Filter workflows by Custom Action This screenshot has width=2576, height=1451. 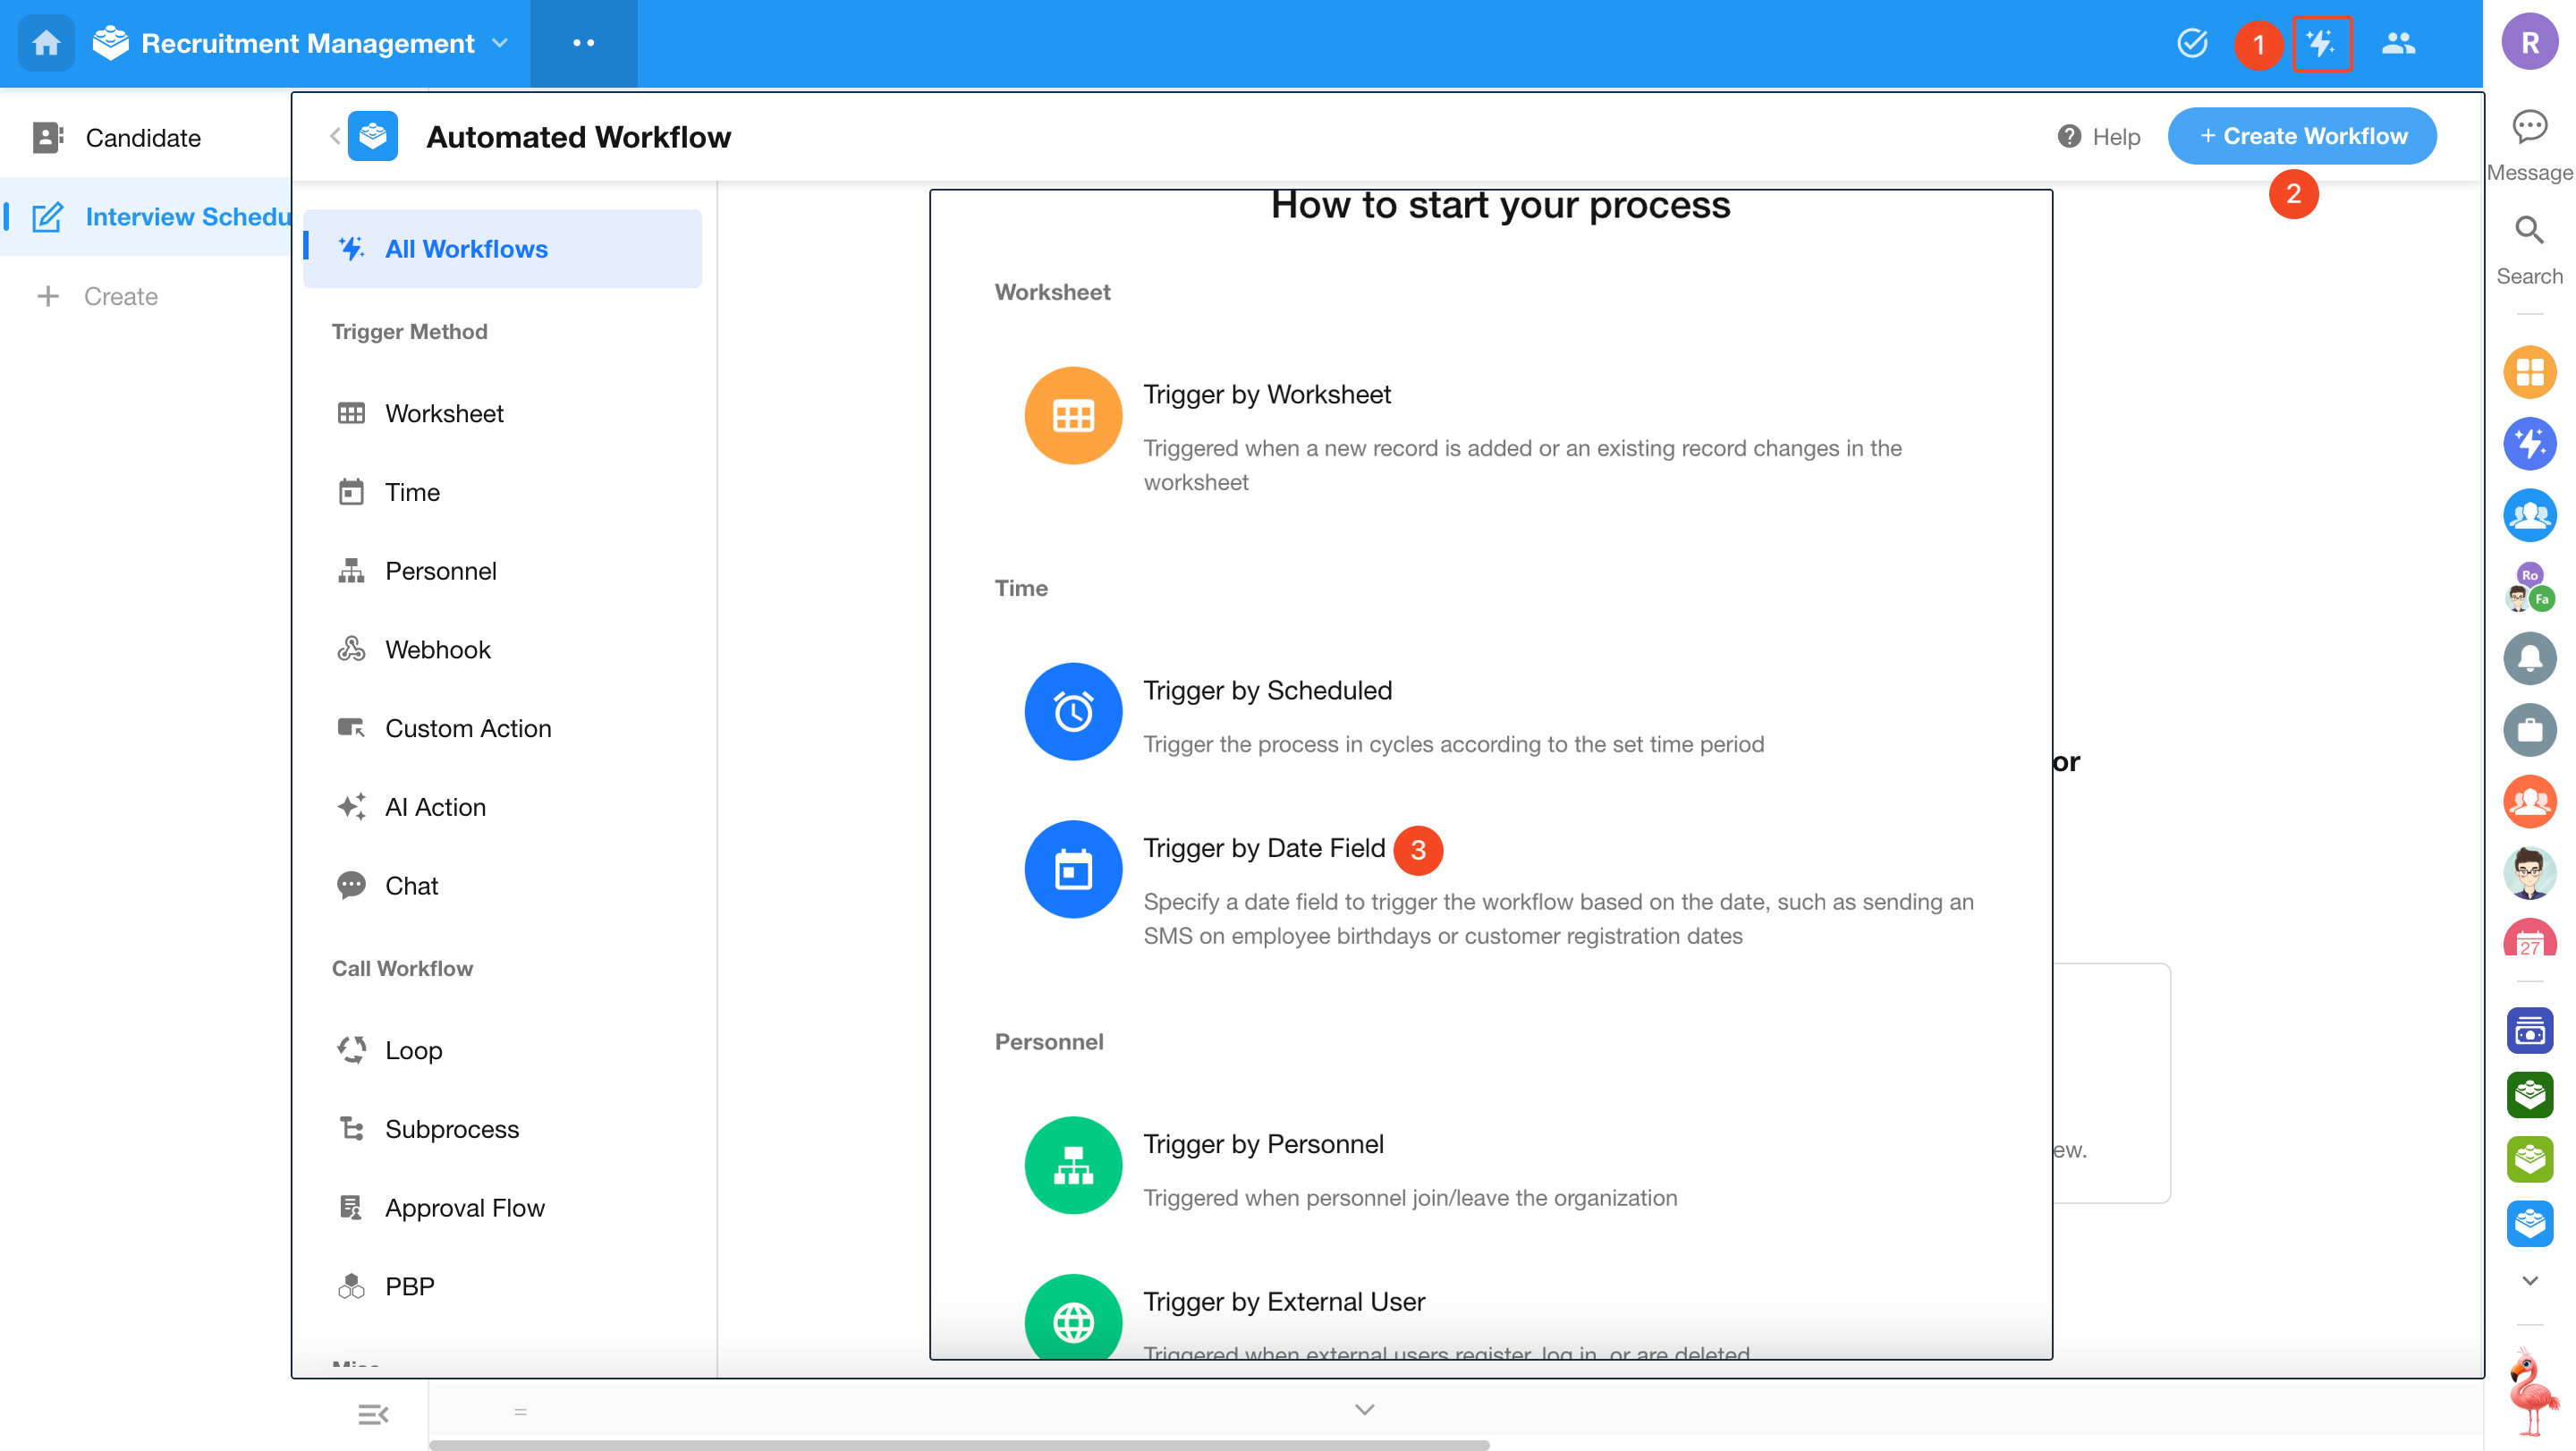tap(502, 729)
